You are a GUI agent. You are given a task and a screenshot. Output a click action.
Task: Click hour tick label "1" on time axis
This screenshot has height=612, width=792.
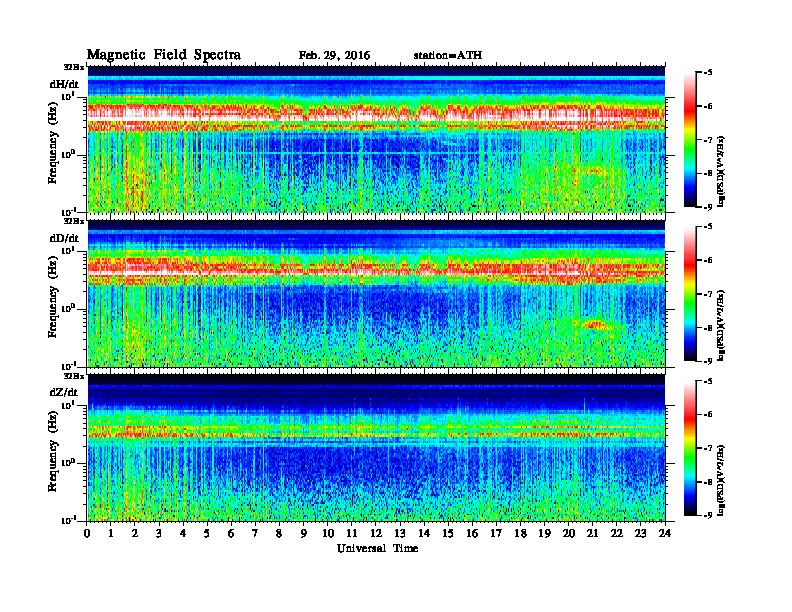coord(112,534)
